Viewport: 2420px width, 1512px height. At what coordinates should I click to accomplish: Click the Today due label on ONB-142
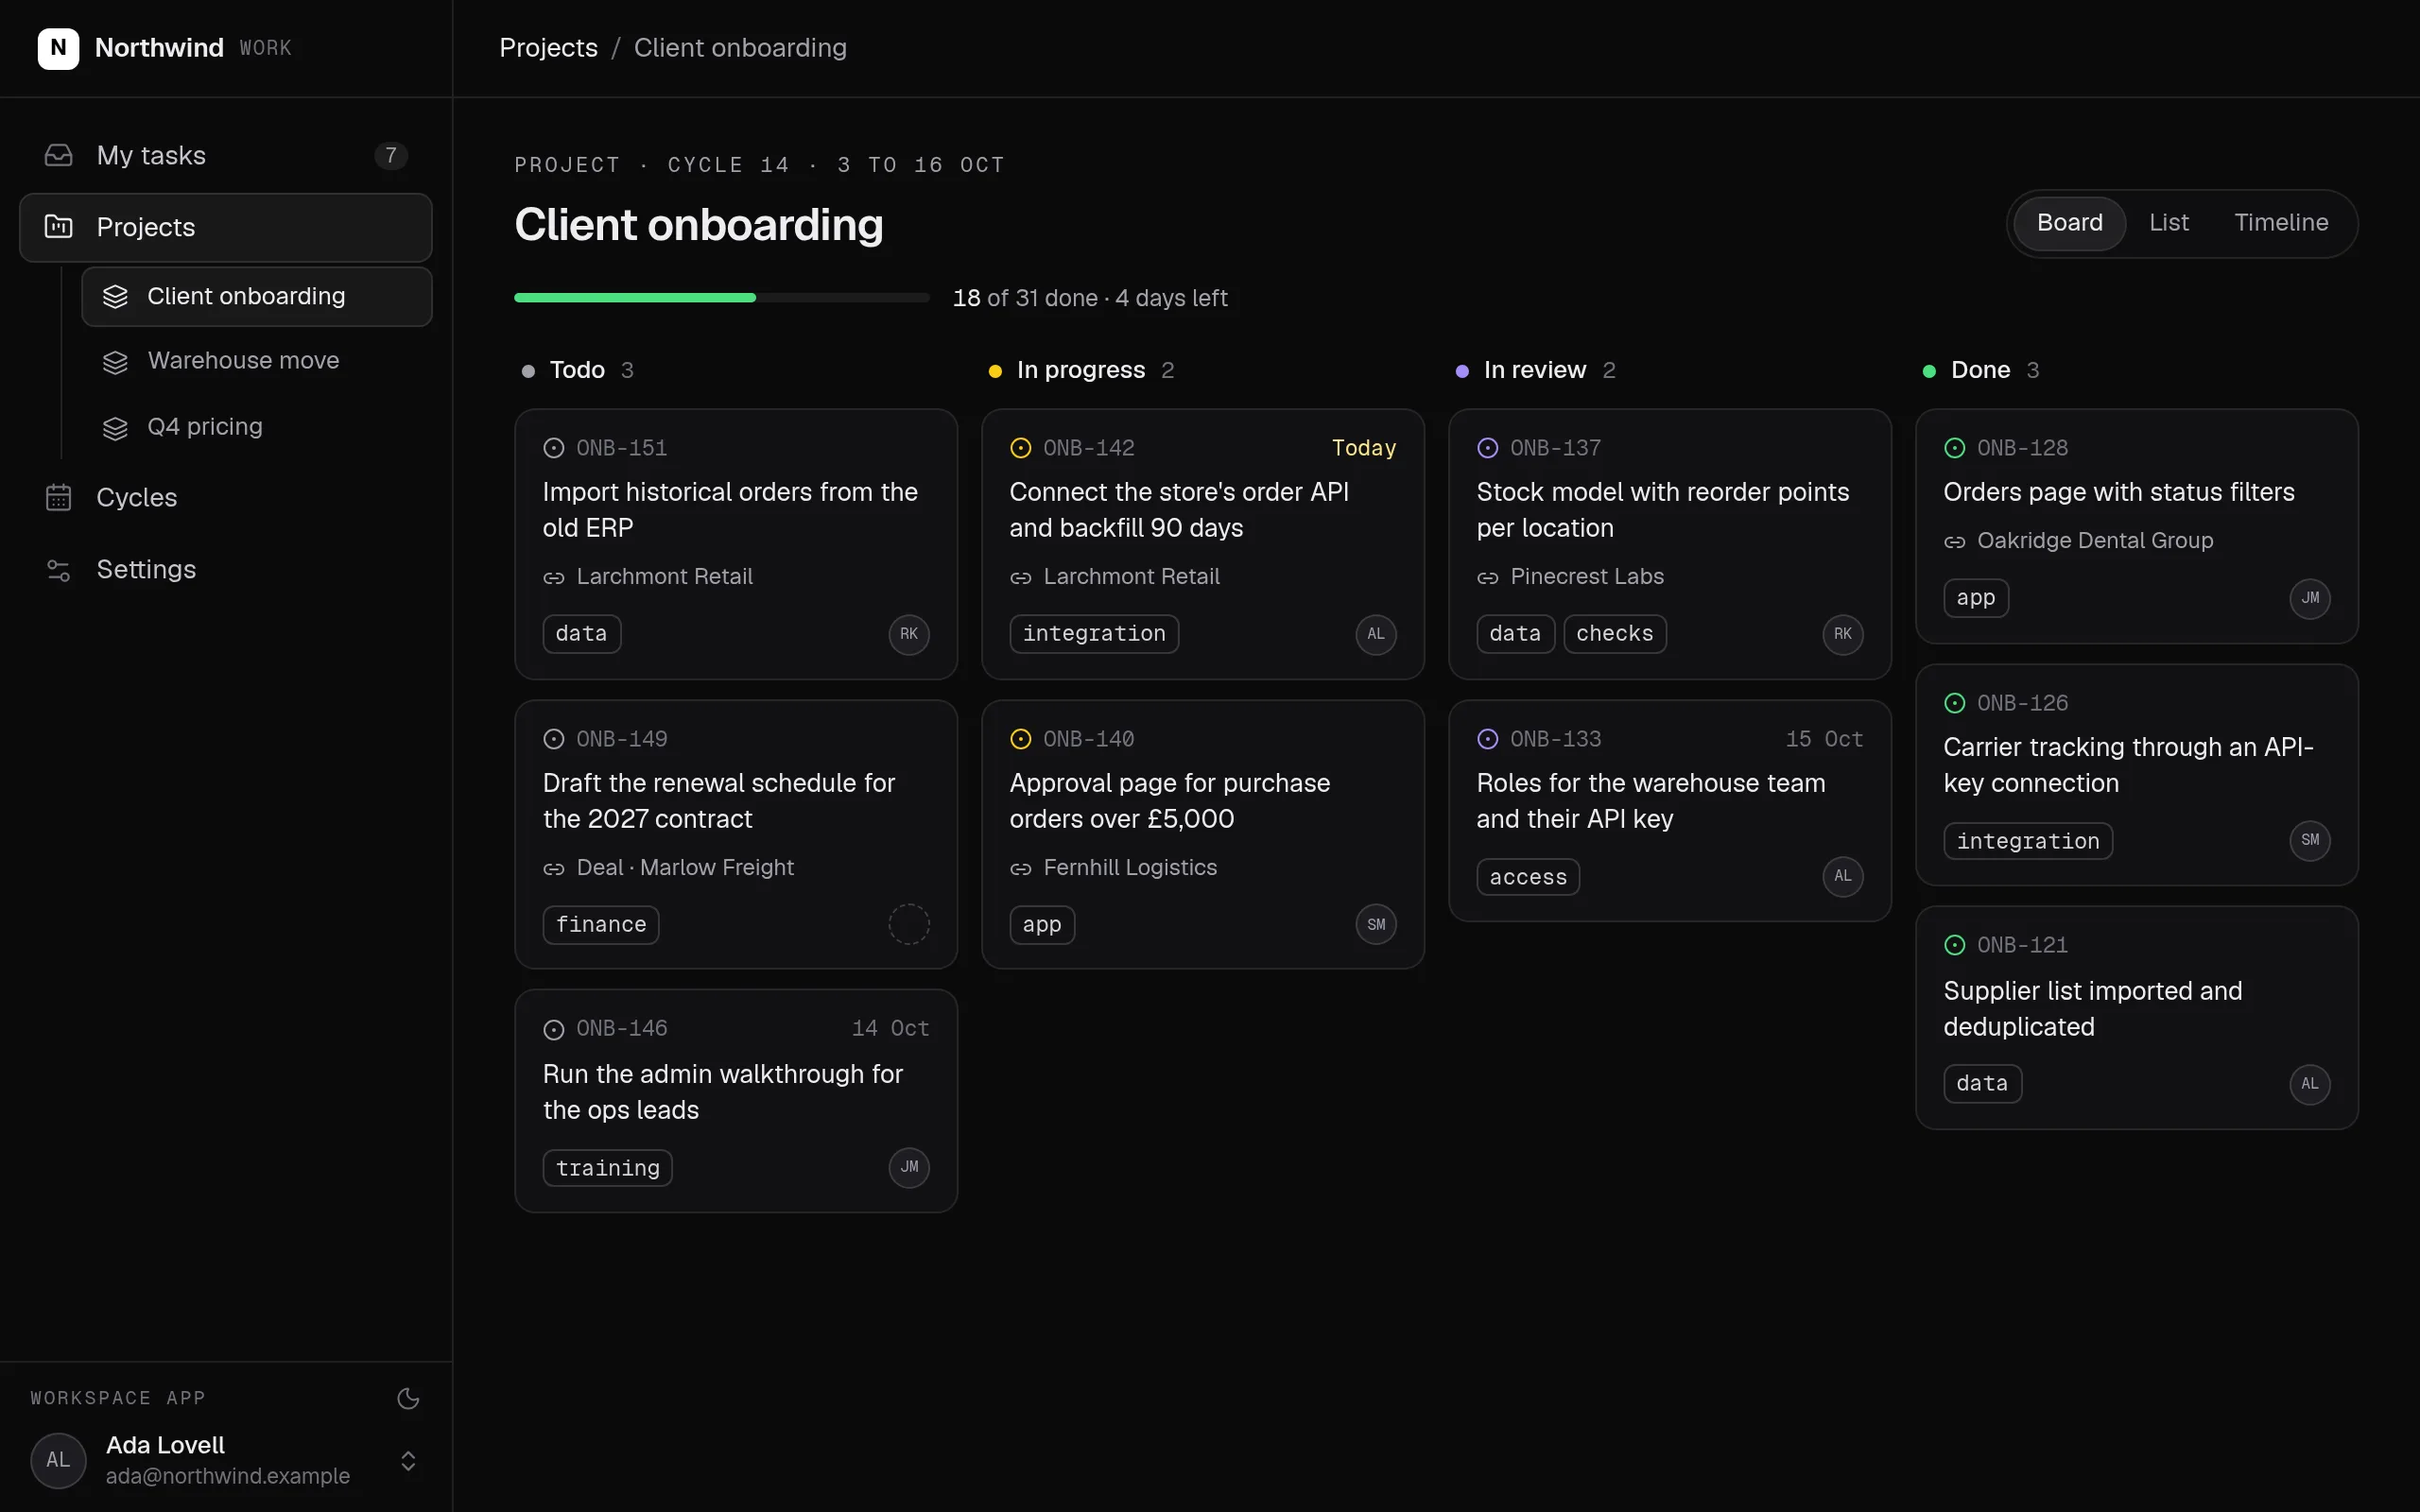point(1363,448)
